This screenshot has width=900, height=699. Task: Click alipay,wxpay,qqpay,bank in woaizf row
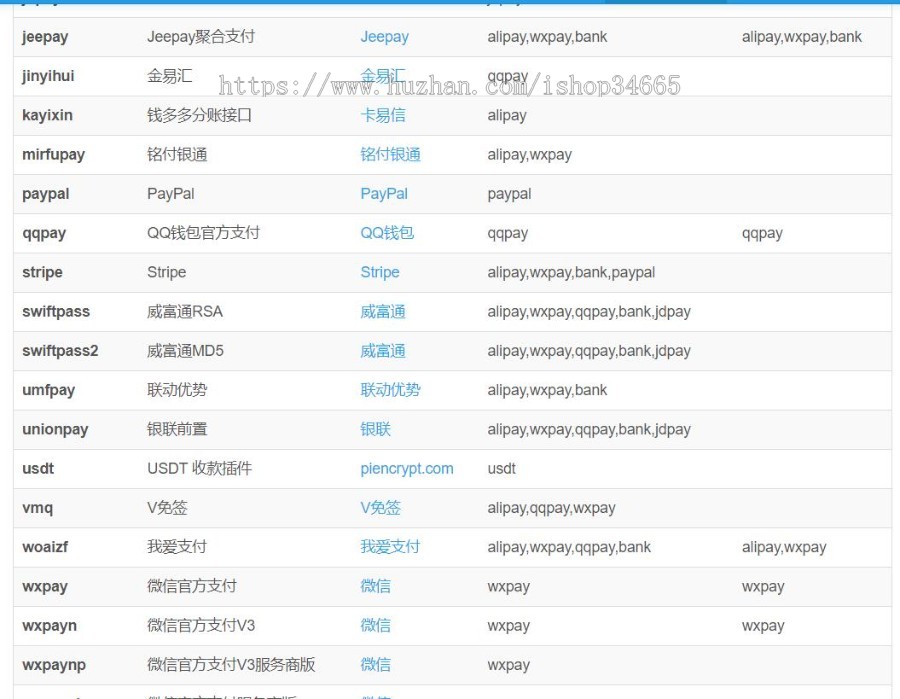tap(569, 547)
